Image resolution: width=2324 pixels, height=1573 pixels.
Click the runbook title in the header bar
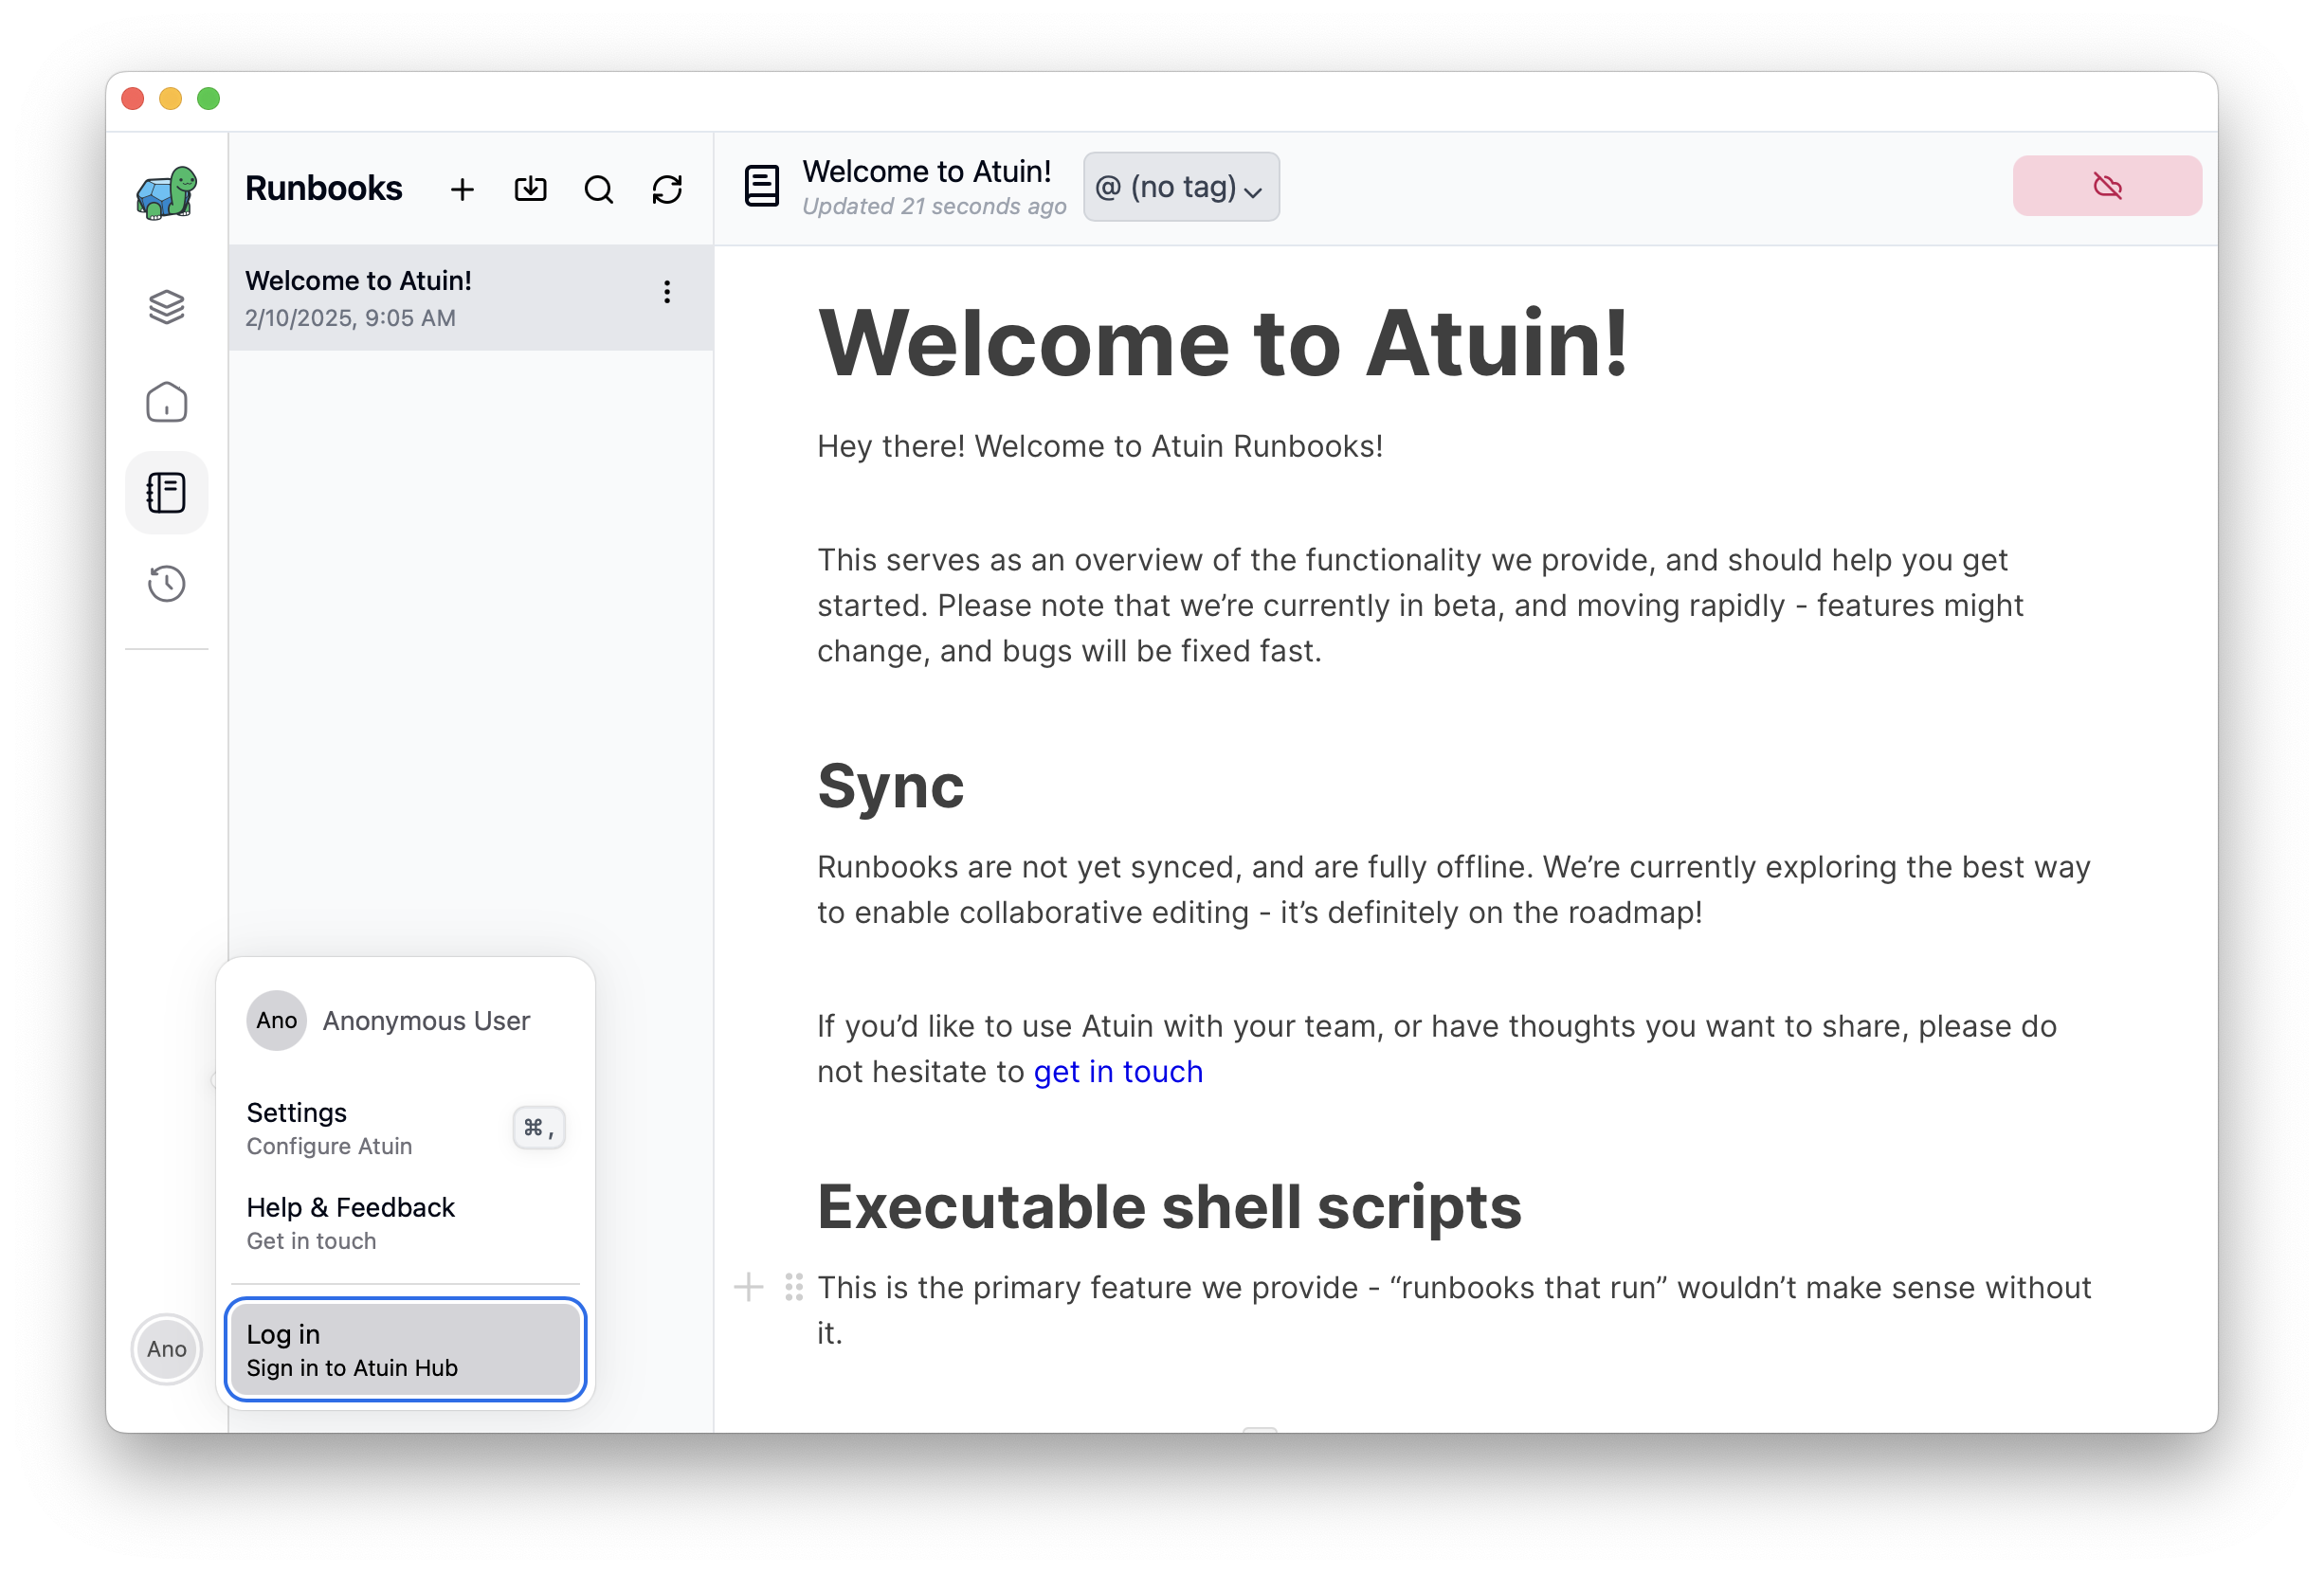point(927,171)
